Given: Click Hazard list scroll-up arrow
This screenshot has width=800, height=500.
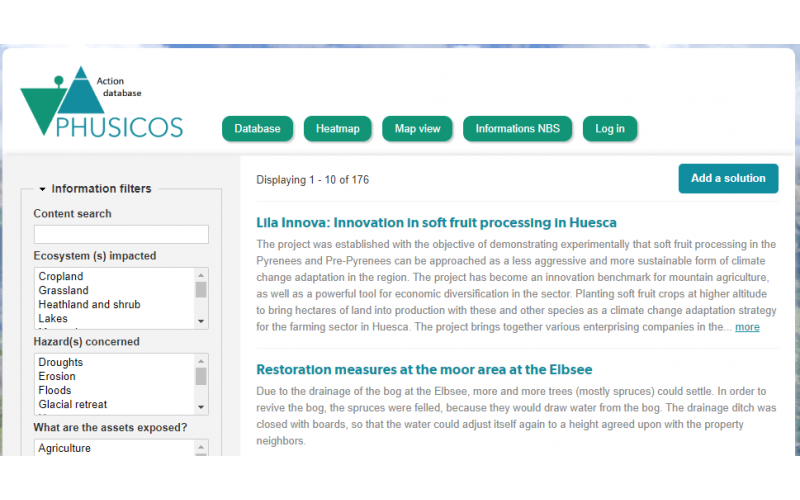Looking at the screenshot, I should click(x=201, y=361).
